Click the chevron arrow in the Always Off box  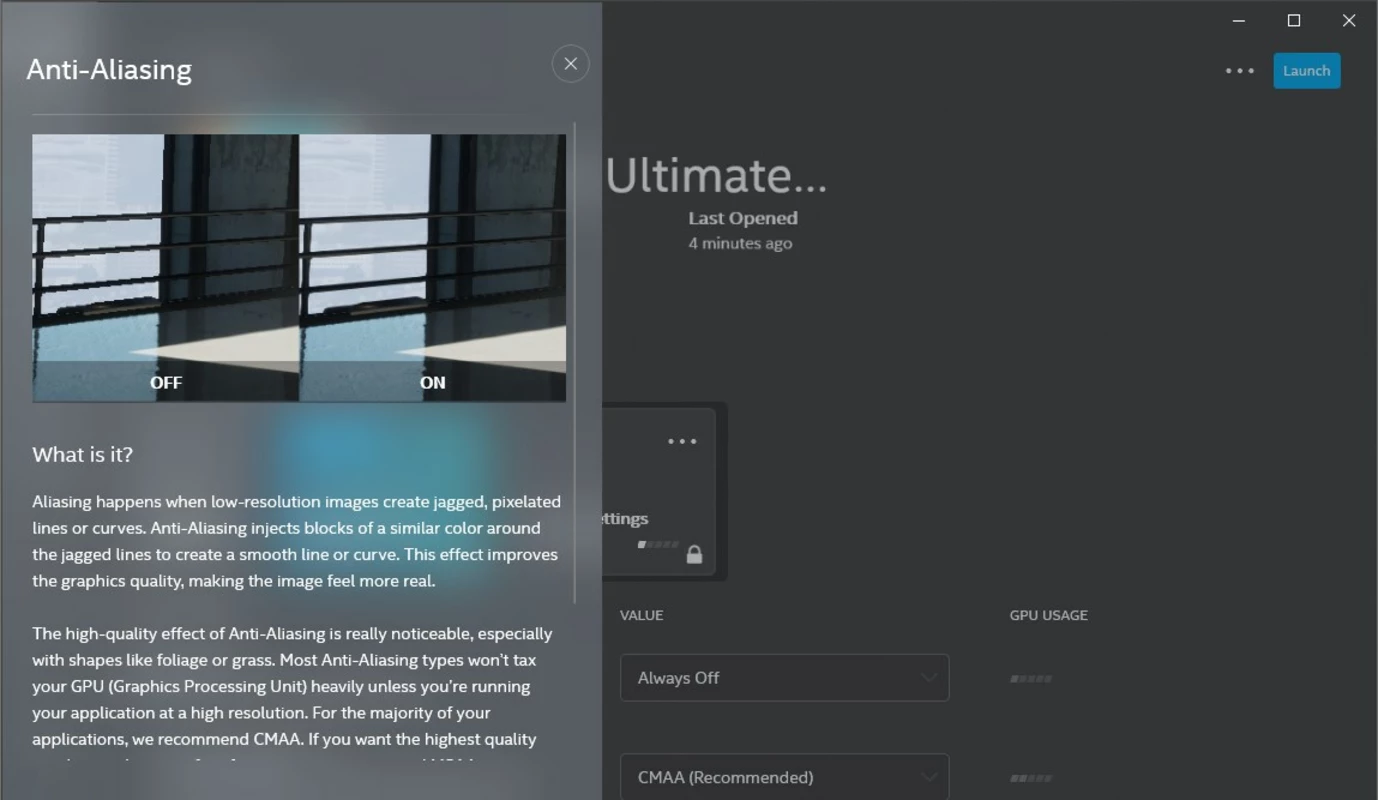928,678
